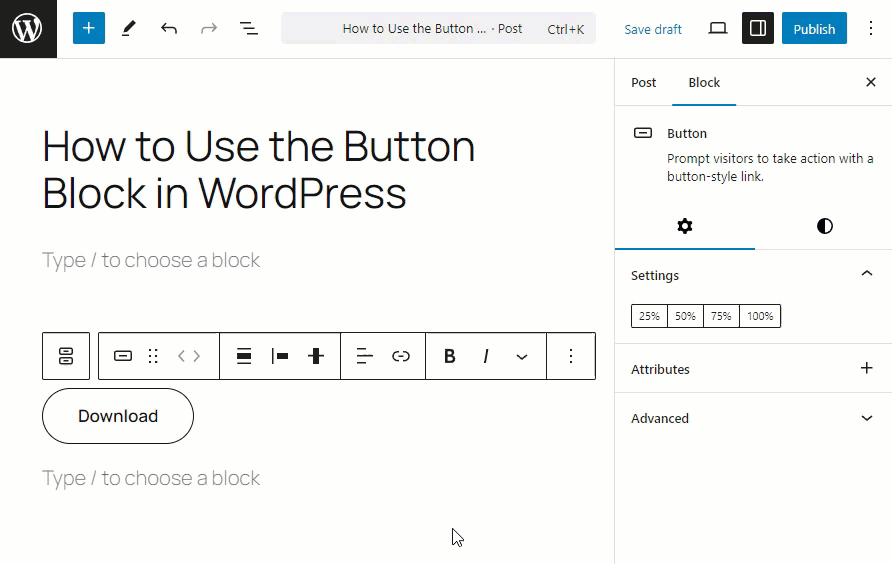Open the editor Options three-dot menu

click(870, 28)
